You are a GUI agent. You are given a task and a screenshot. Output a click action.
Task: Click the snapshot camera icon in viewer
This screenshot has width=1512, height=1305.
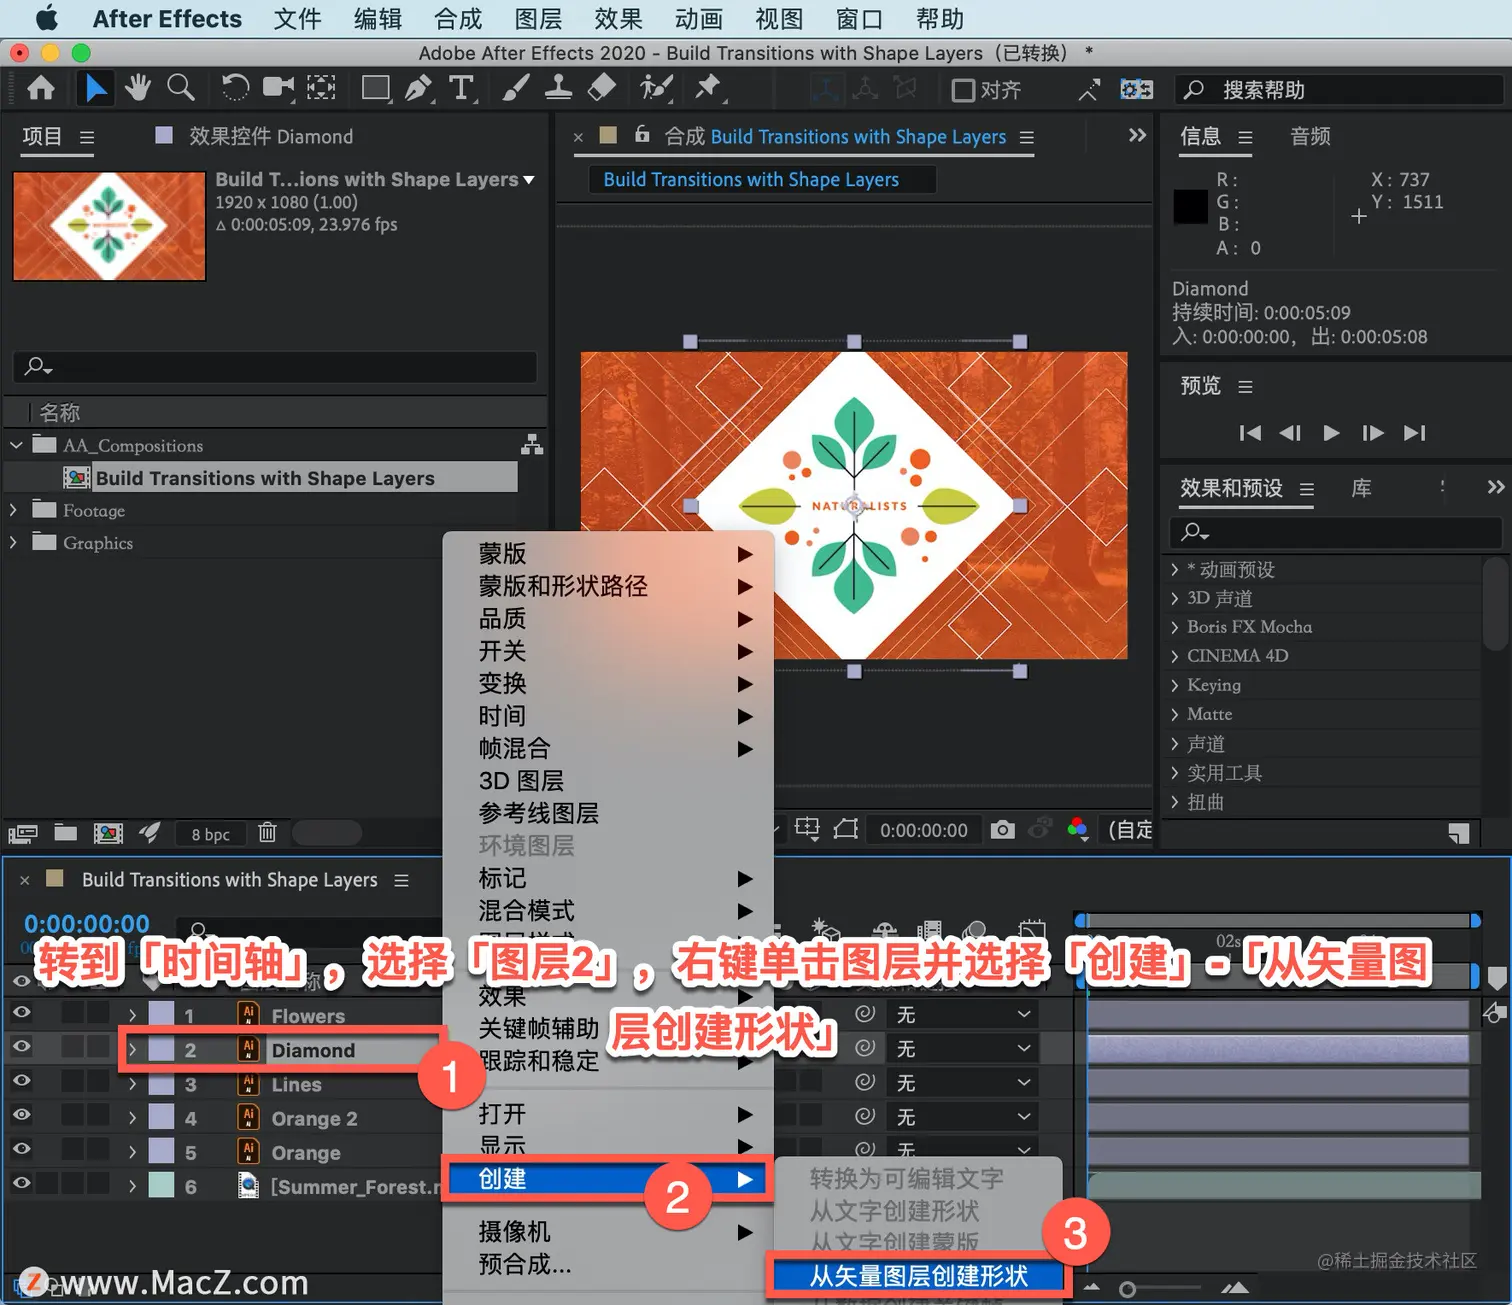1002,829
